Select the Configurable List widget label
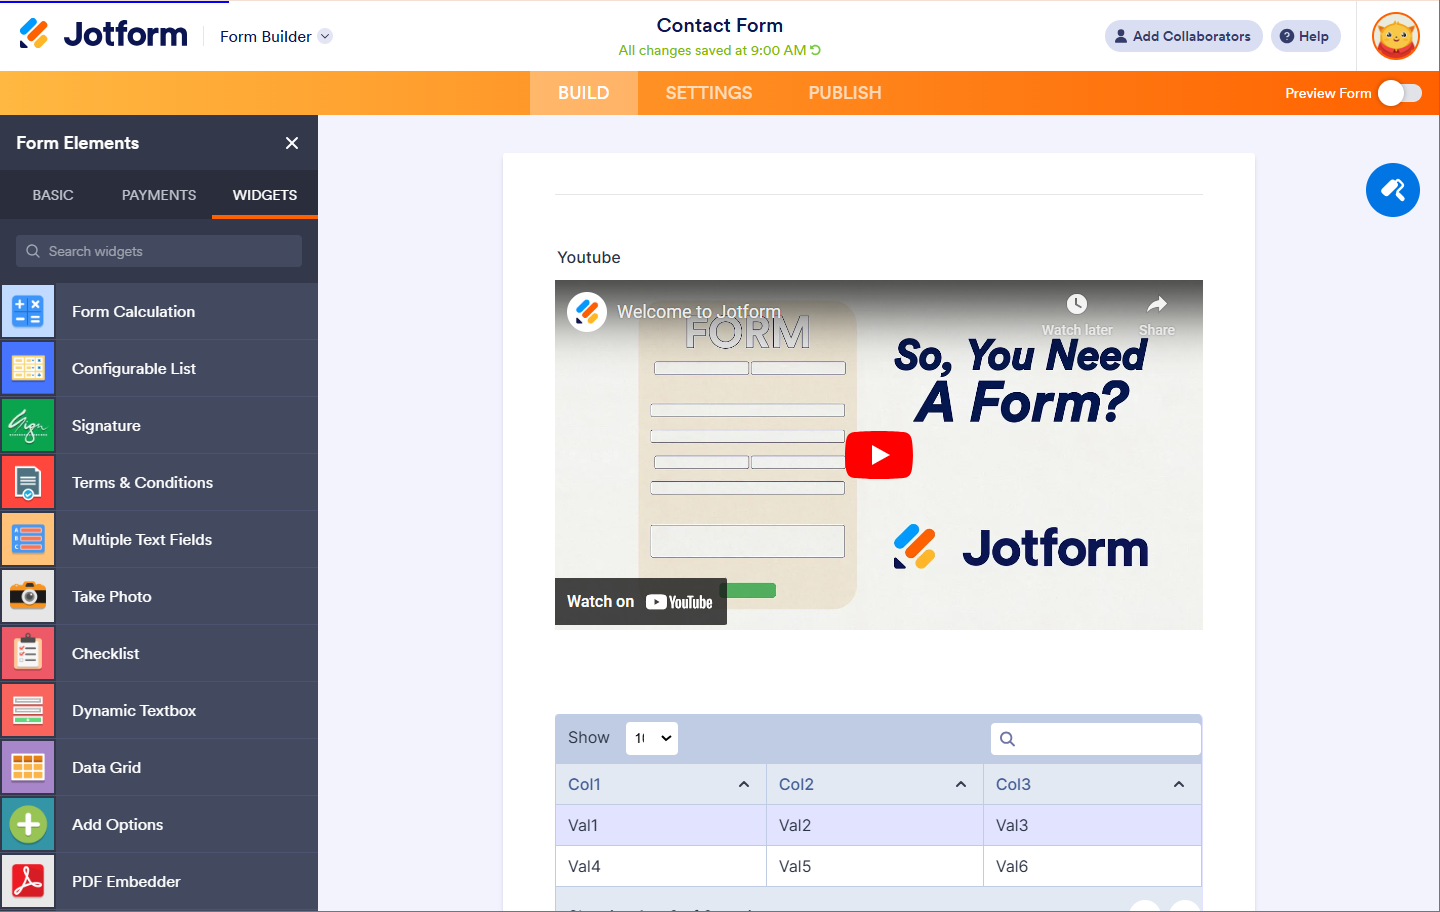Viewport: 1440px width, 912px height. [134, 368]
